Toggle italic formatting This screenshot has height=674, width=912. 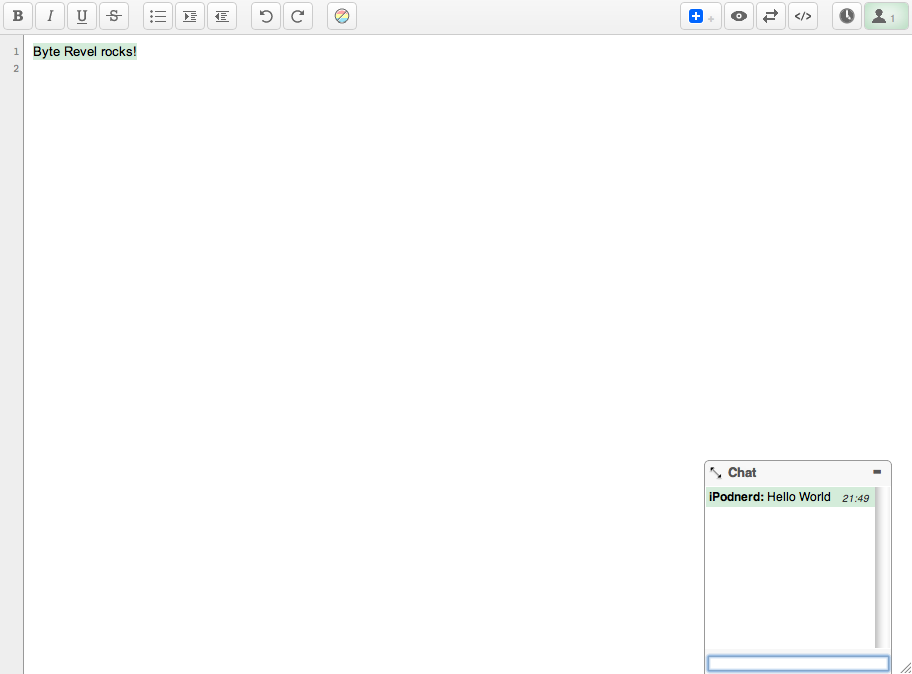(x=50, y=16)
